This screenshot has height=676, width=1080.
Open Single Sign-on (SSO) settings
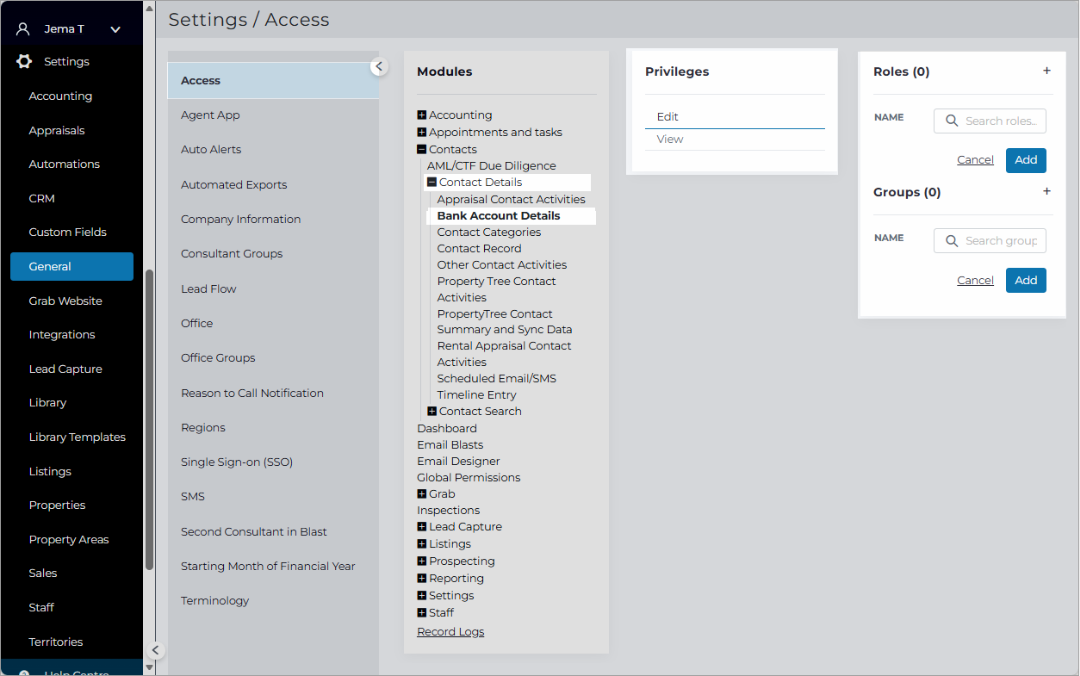(236, 462)
